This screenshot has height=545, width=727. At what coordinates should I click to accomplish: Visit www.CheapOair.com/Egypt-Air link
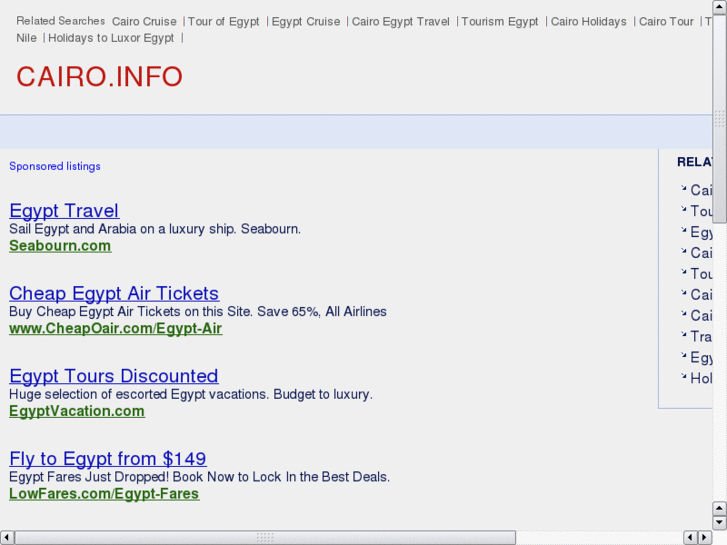(x=115, y=328)
